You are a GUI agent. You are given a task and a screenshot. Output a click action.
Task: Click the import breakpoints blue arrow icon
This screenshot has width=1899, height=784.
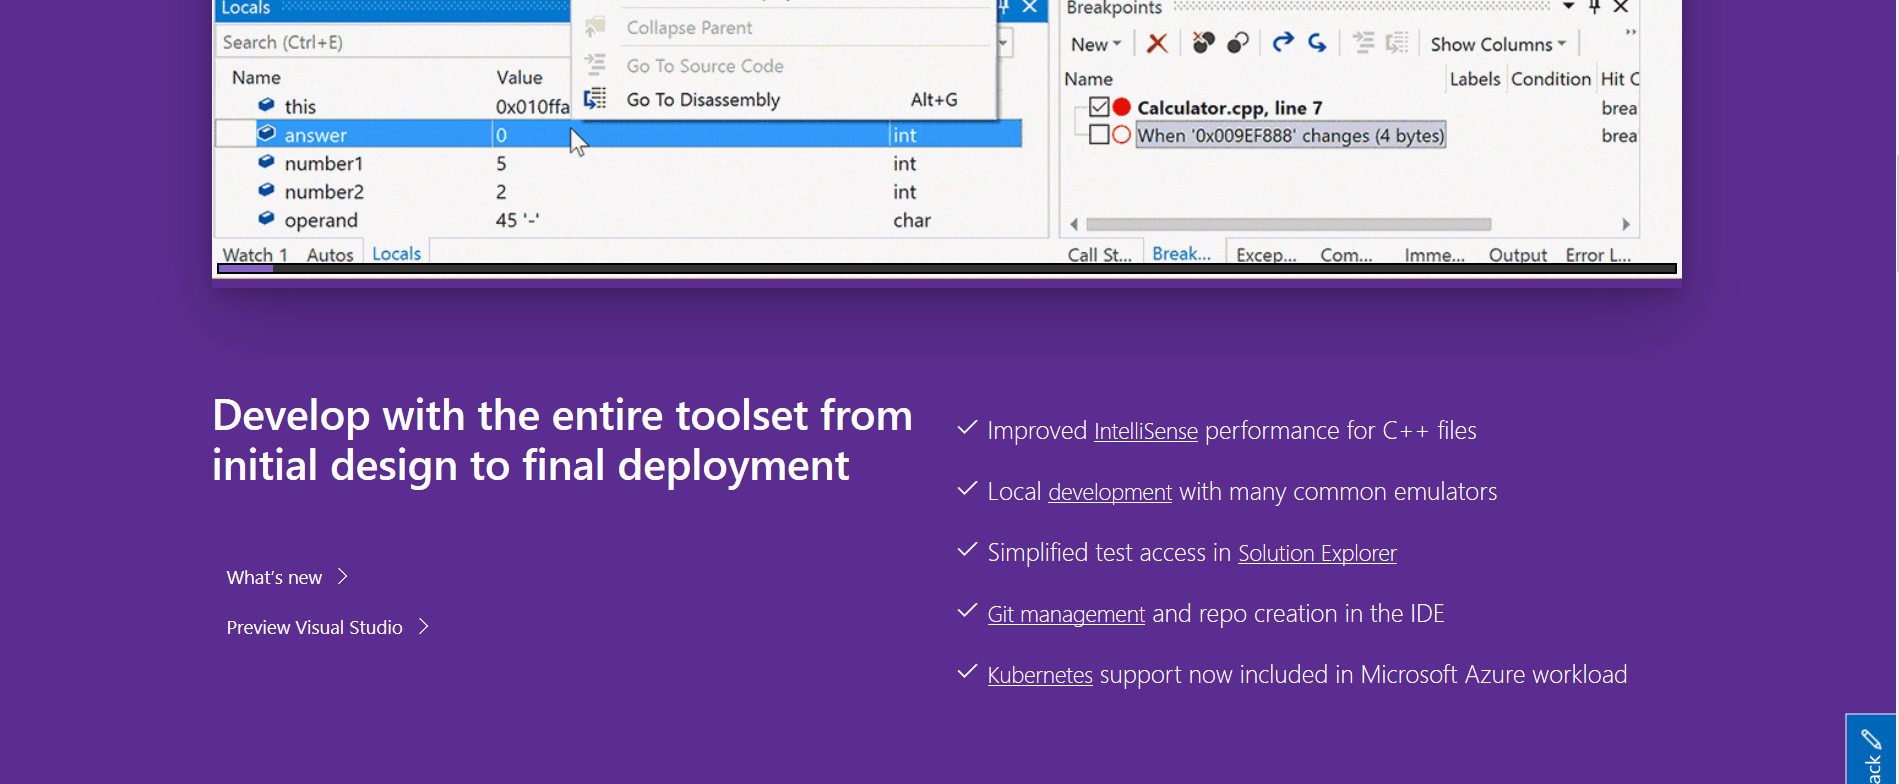click(1318, 42)
